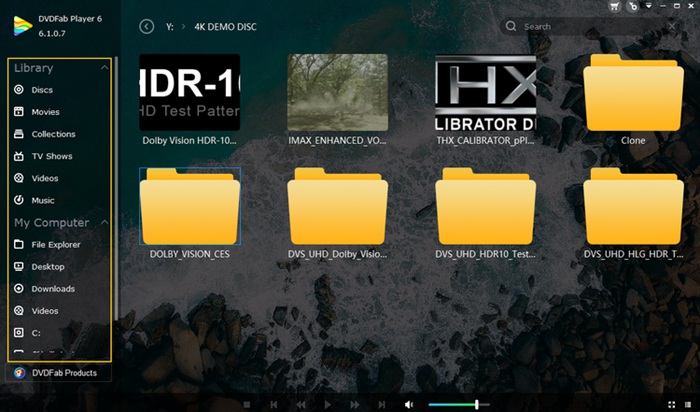Image resolution: width=700 pixels, height=412 pixels.
Task: Click the sidebar vertical scrollbar
Action: click(117, 187)
